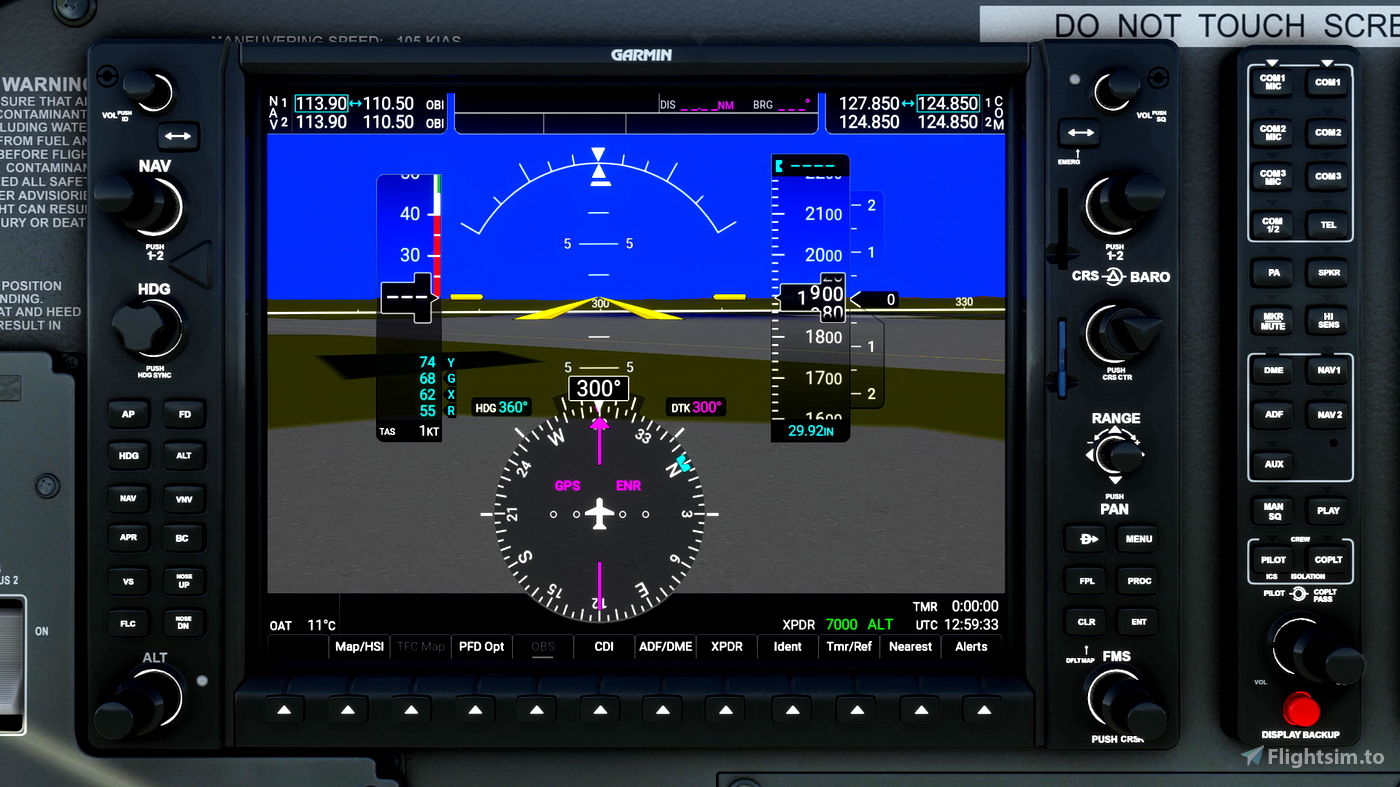Viewport: 1400px width, 787px height.
Task: Click the COM frequency swap arrow button
Action: coord(1080,133)
